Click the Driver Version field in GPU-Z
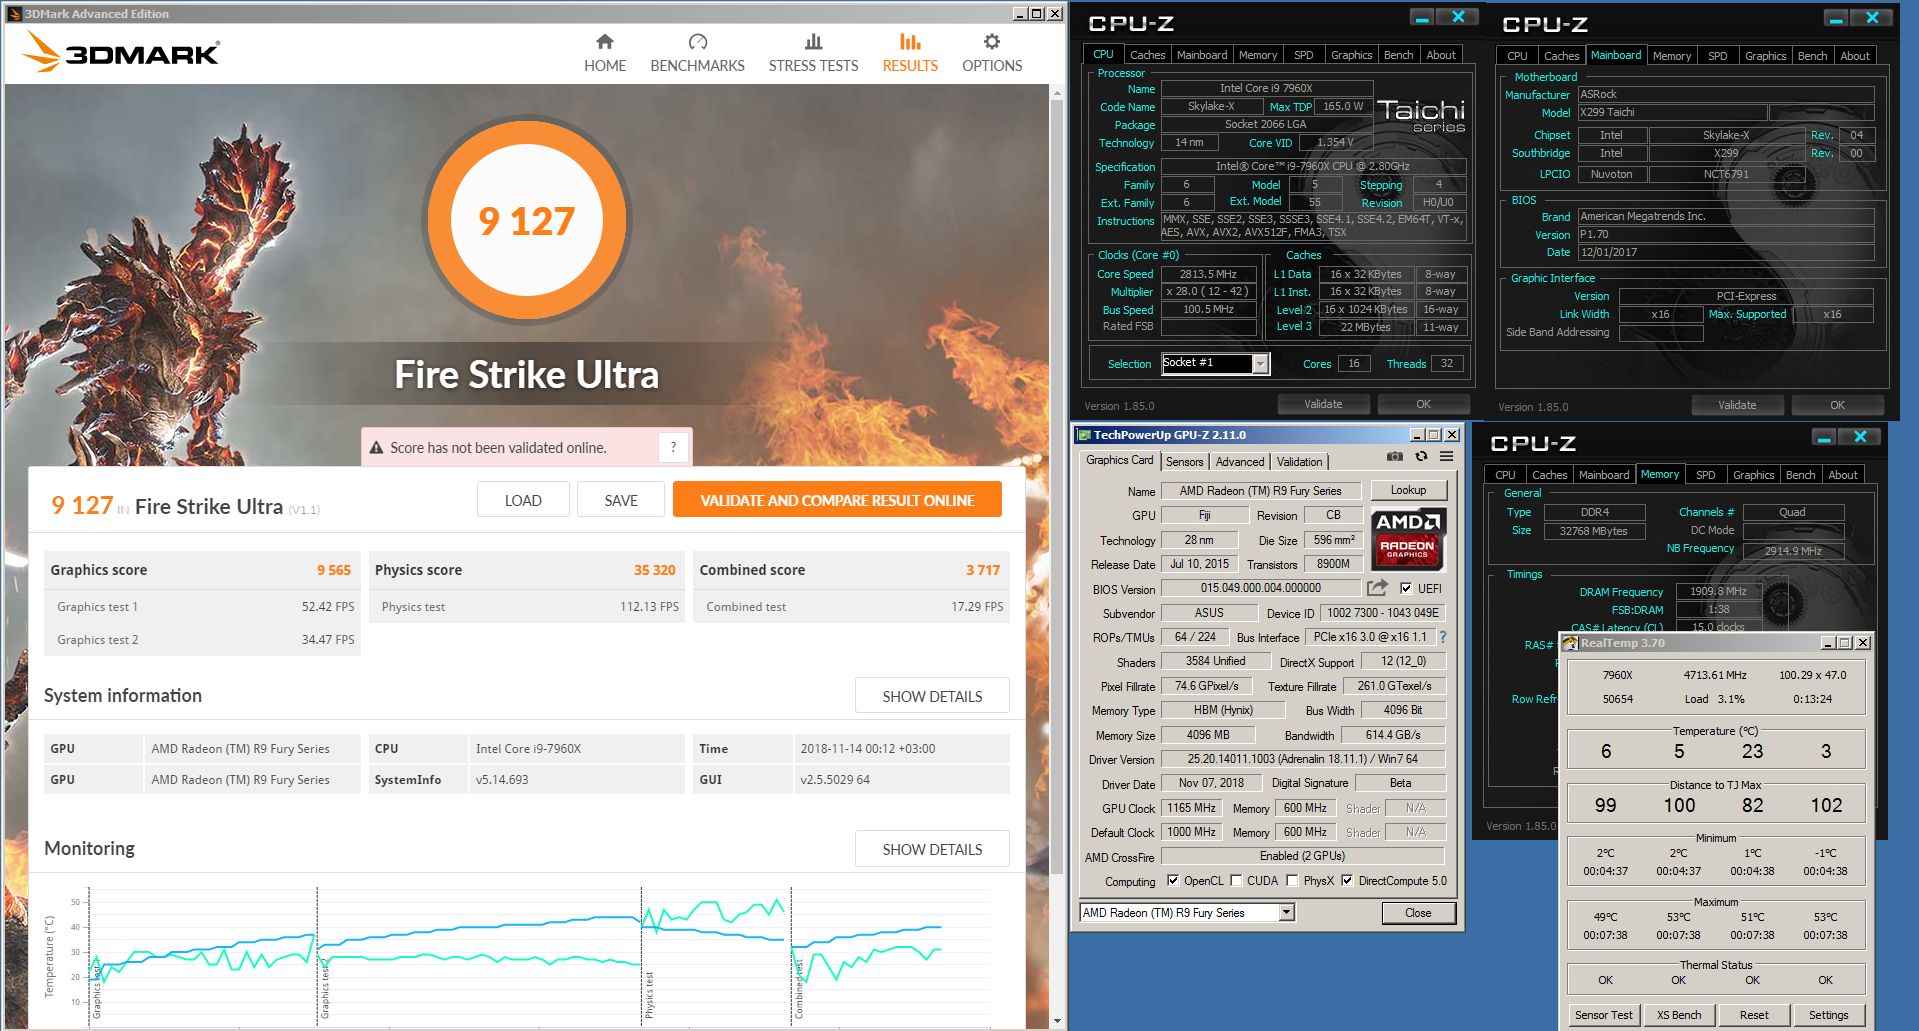The width and height of the screenshot is (1919, 1031). coord(1302,759)
